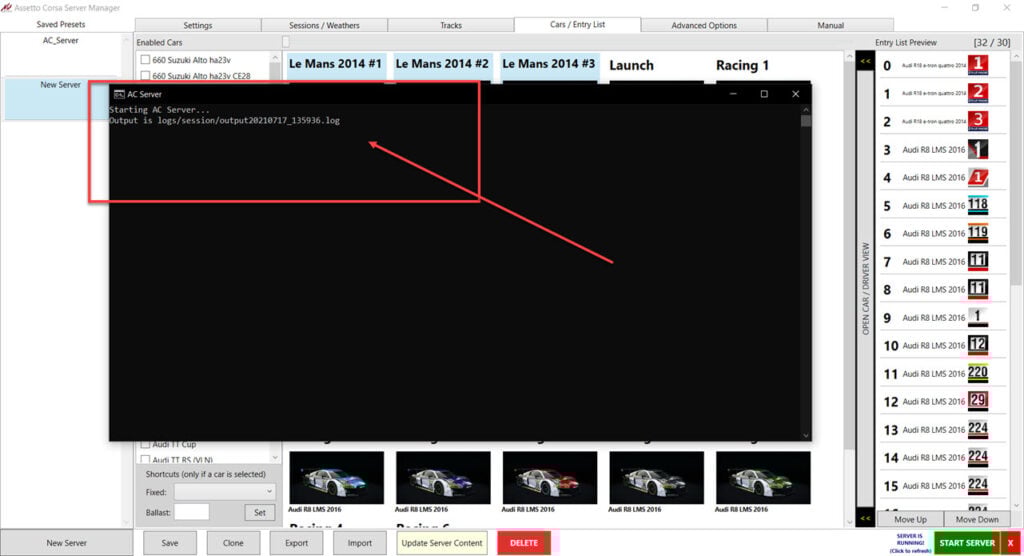Click livery badge on entry list row 4
Screen dimensions: 1024x556
[978, 178]
